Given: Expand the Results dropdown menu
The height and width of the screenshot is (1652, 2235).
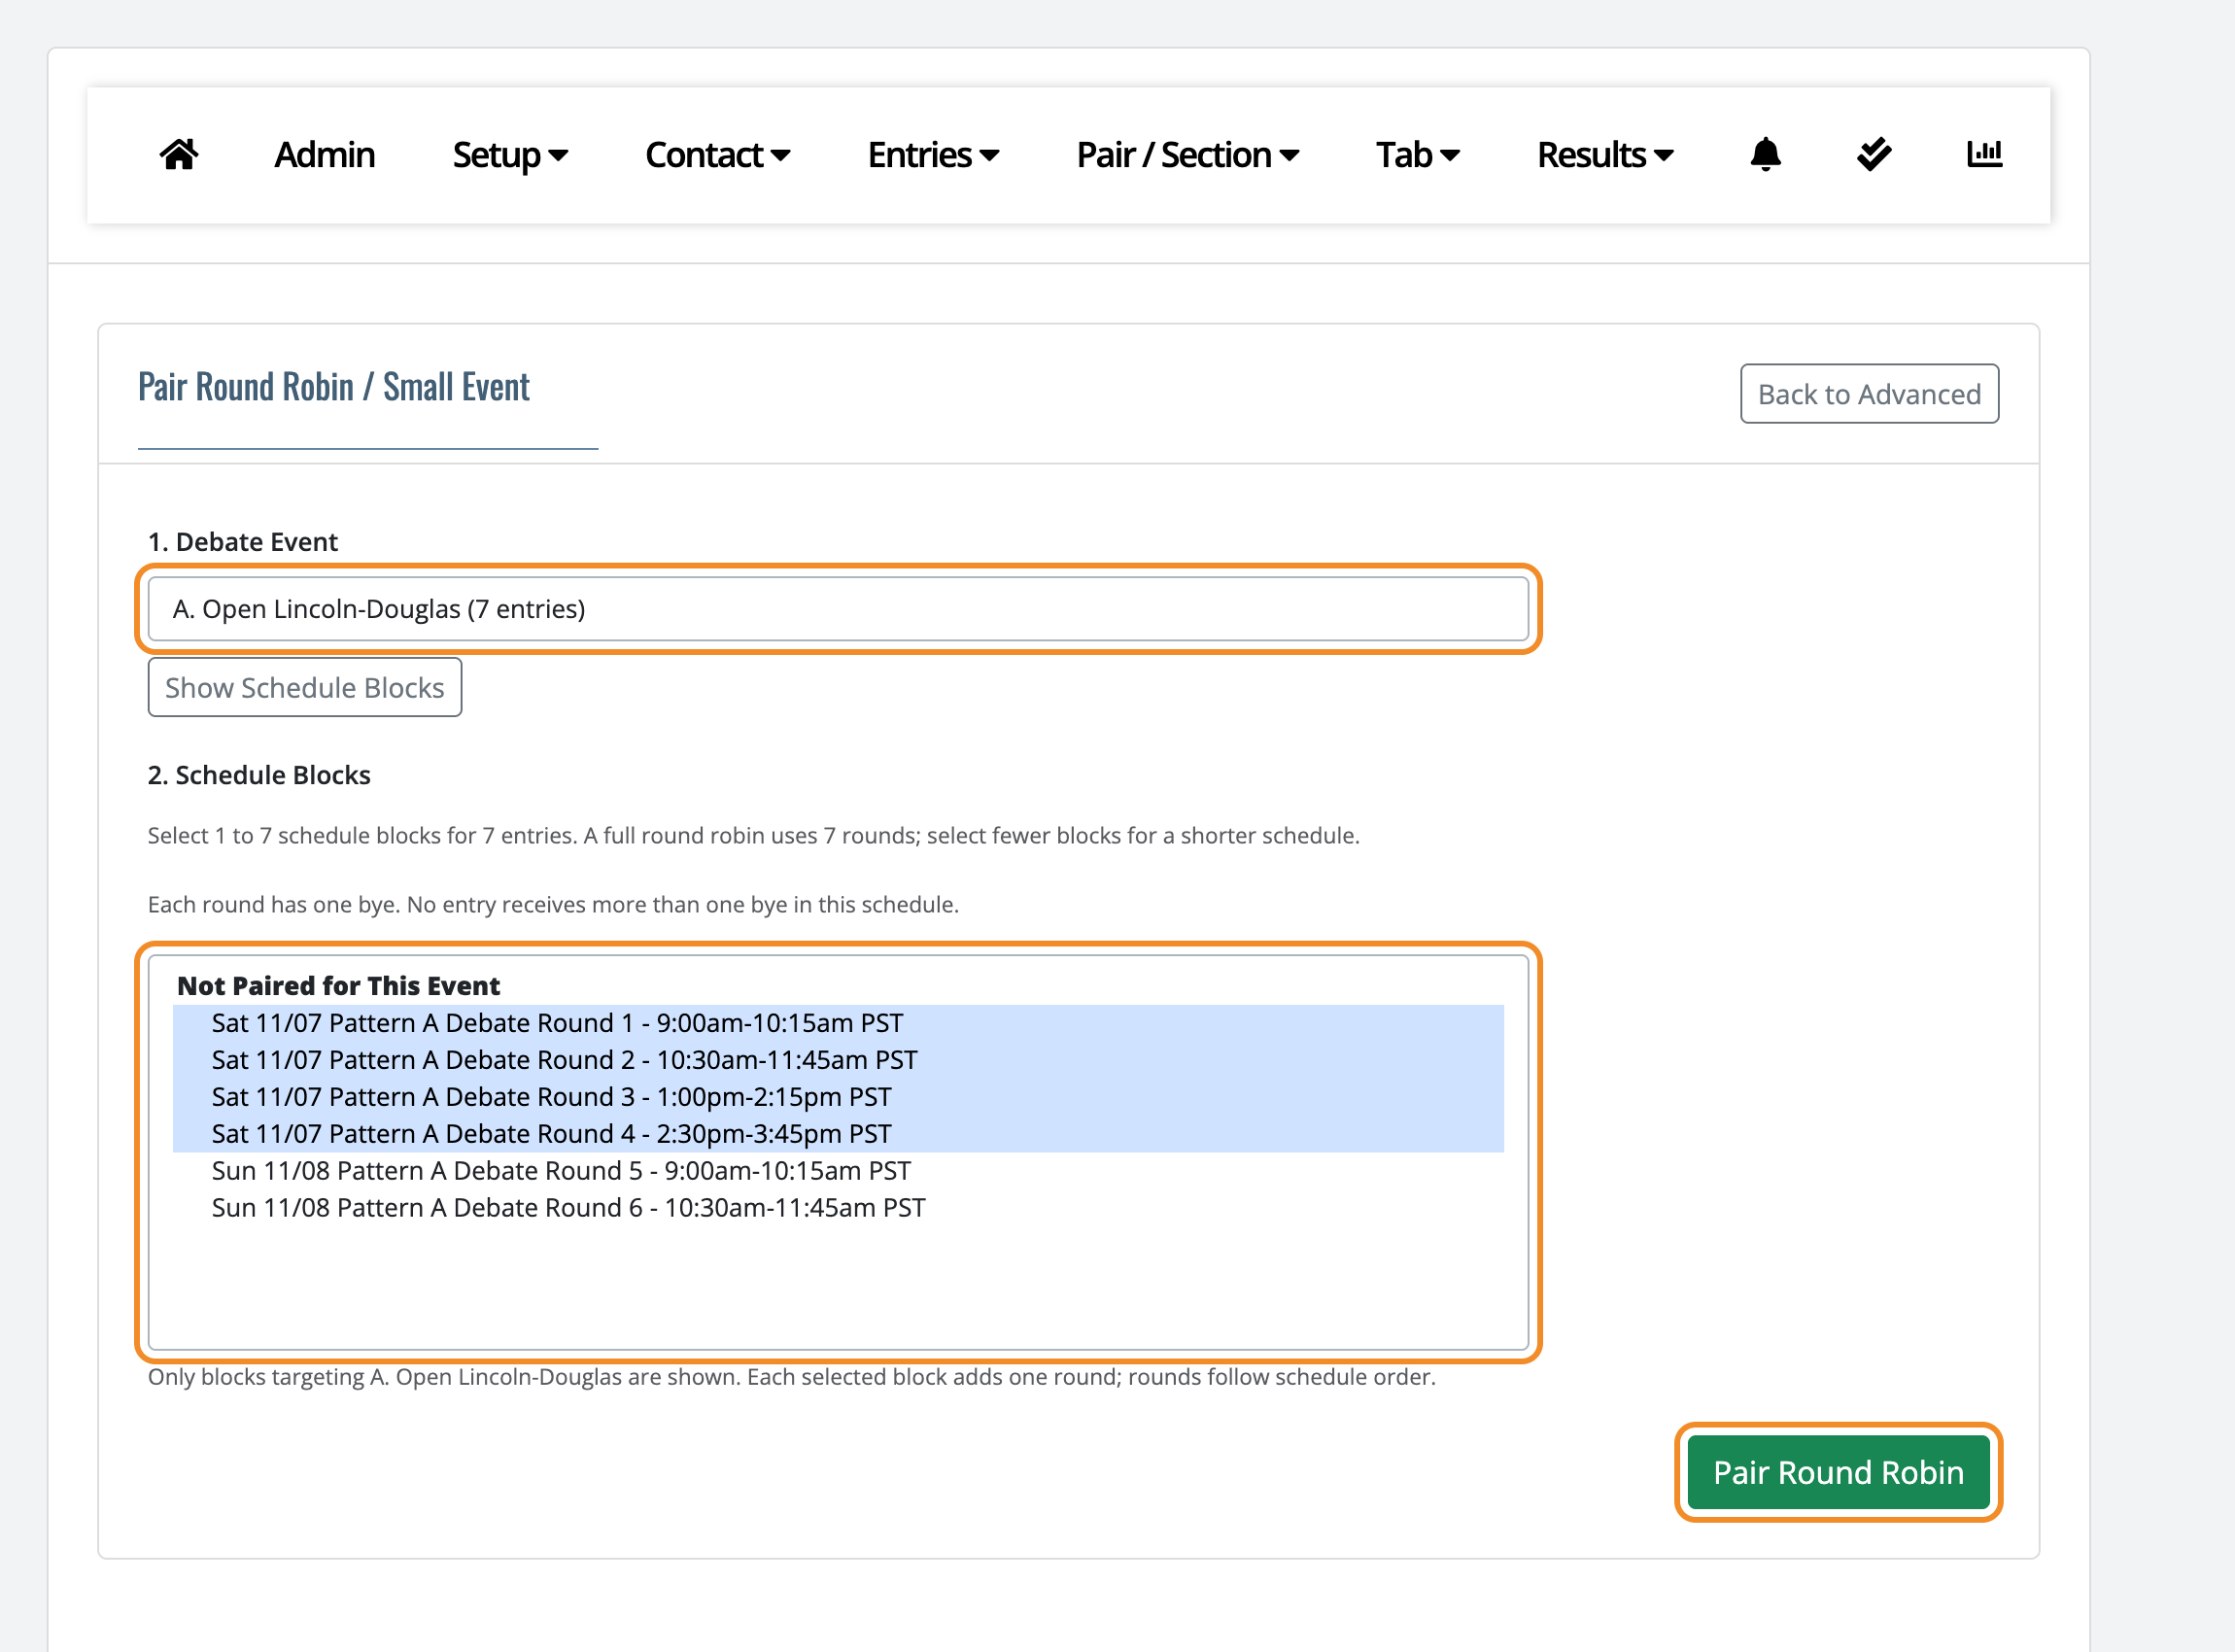Looking at the screenshot, I should [1604, 155].
